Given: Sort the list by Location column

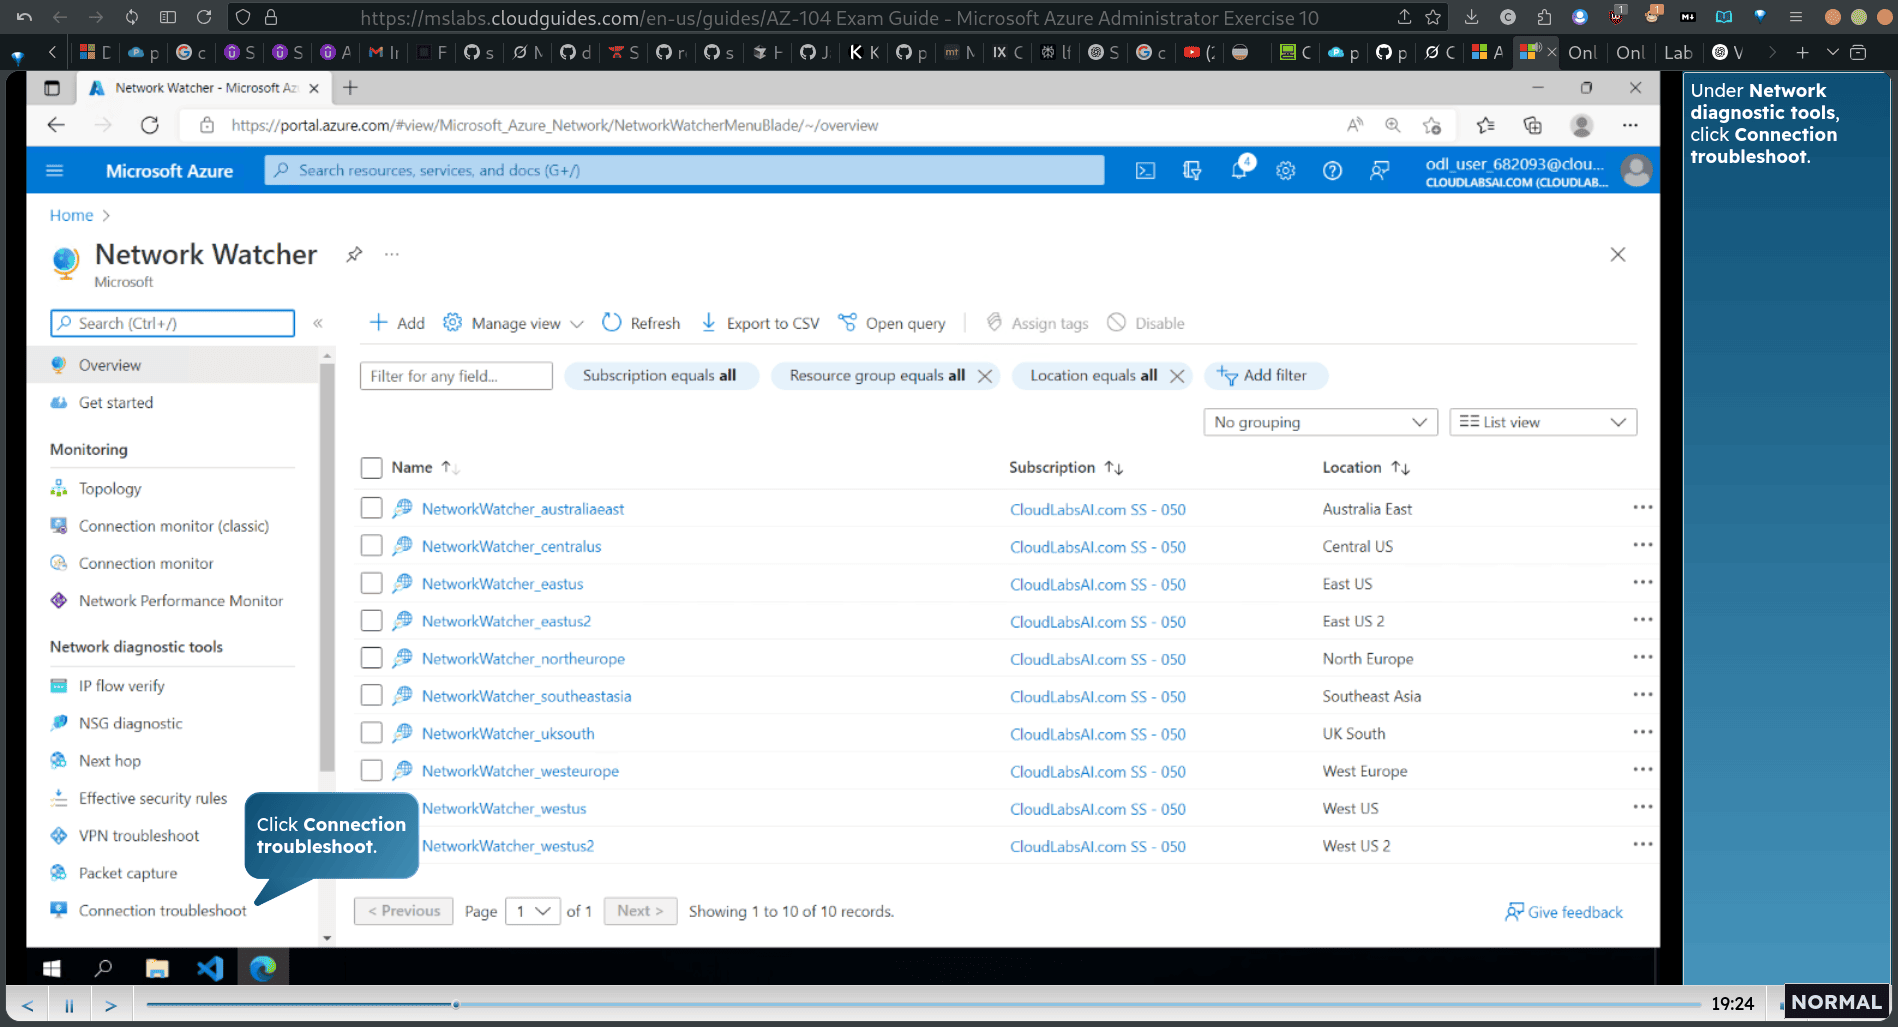Looking at the screenshot, I should click(1366, 467).
